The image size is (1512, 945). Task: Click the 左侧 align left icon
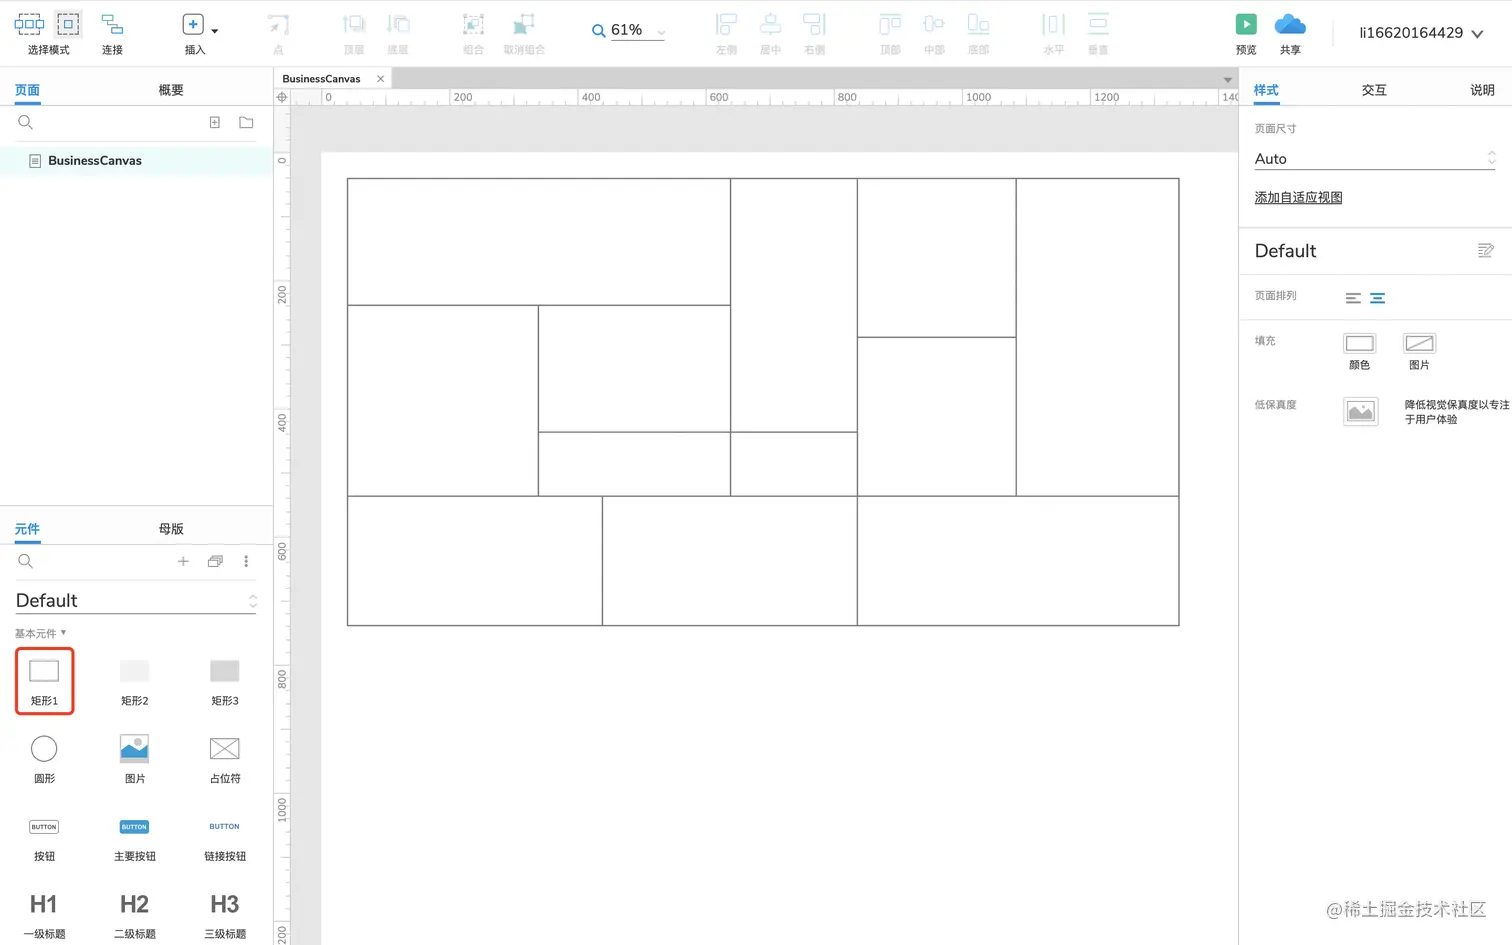(726, 24)
